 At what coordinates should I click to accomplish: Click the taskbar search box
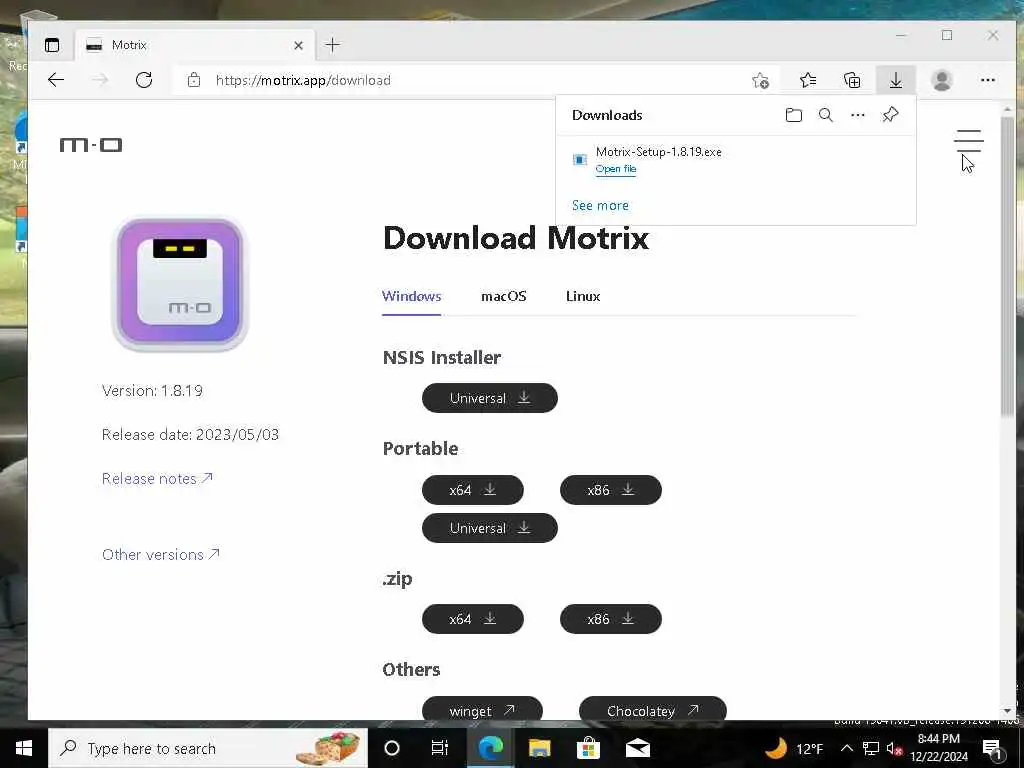(208, 748)
